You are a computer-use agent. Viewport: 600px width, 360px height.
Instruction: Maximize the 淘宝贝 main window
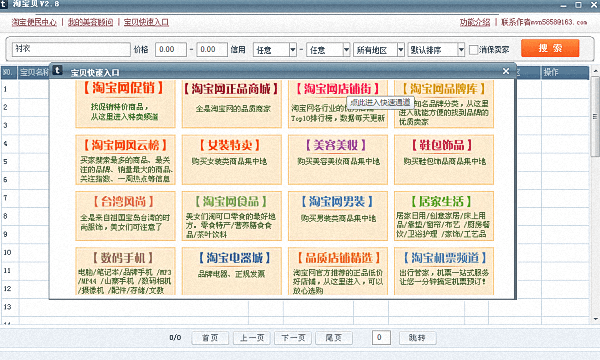click(578, 5)
